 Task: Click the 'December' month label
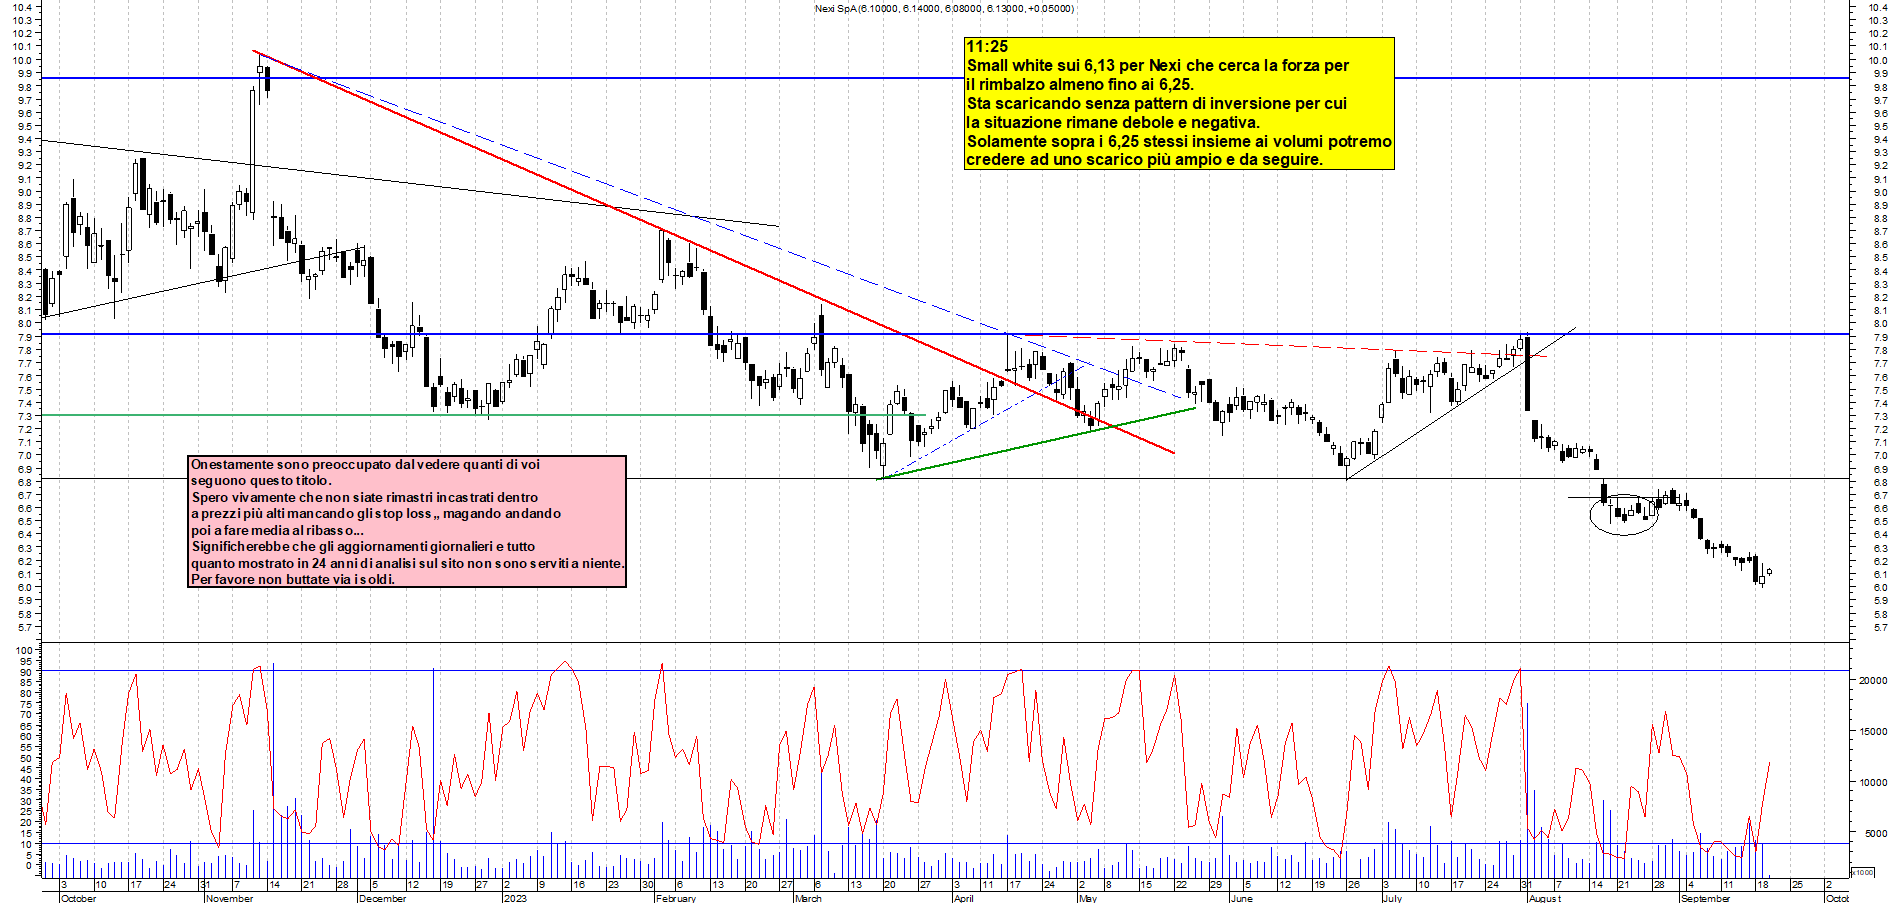382,898
